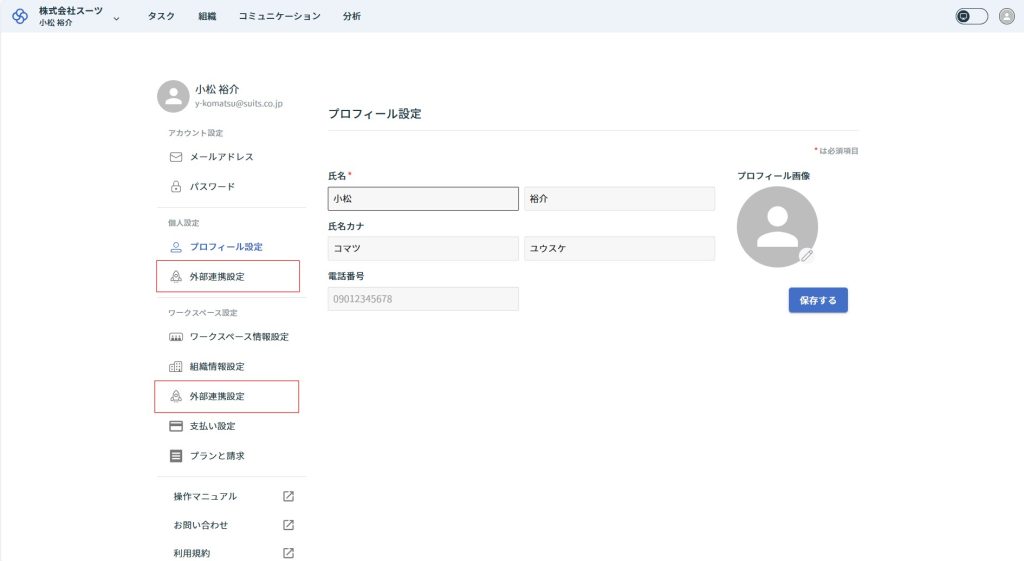
Task: Open お問い合わせ external link icon
Action: (x=288, y=525)
